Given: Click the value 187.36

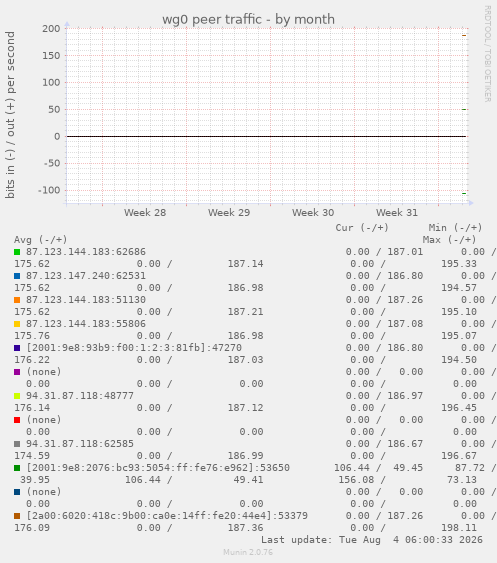Looking at the screenshot, I should tap(246, 528).
